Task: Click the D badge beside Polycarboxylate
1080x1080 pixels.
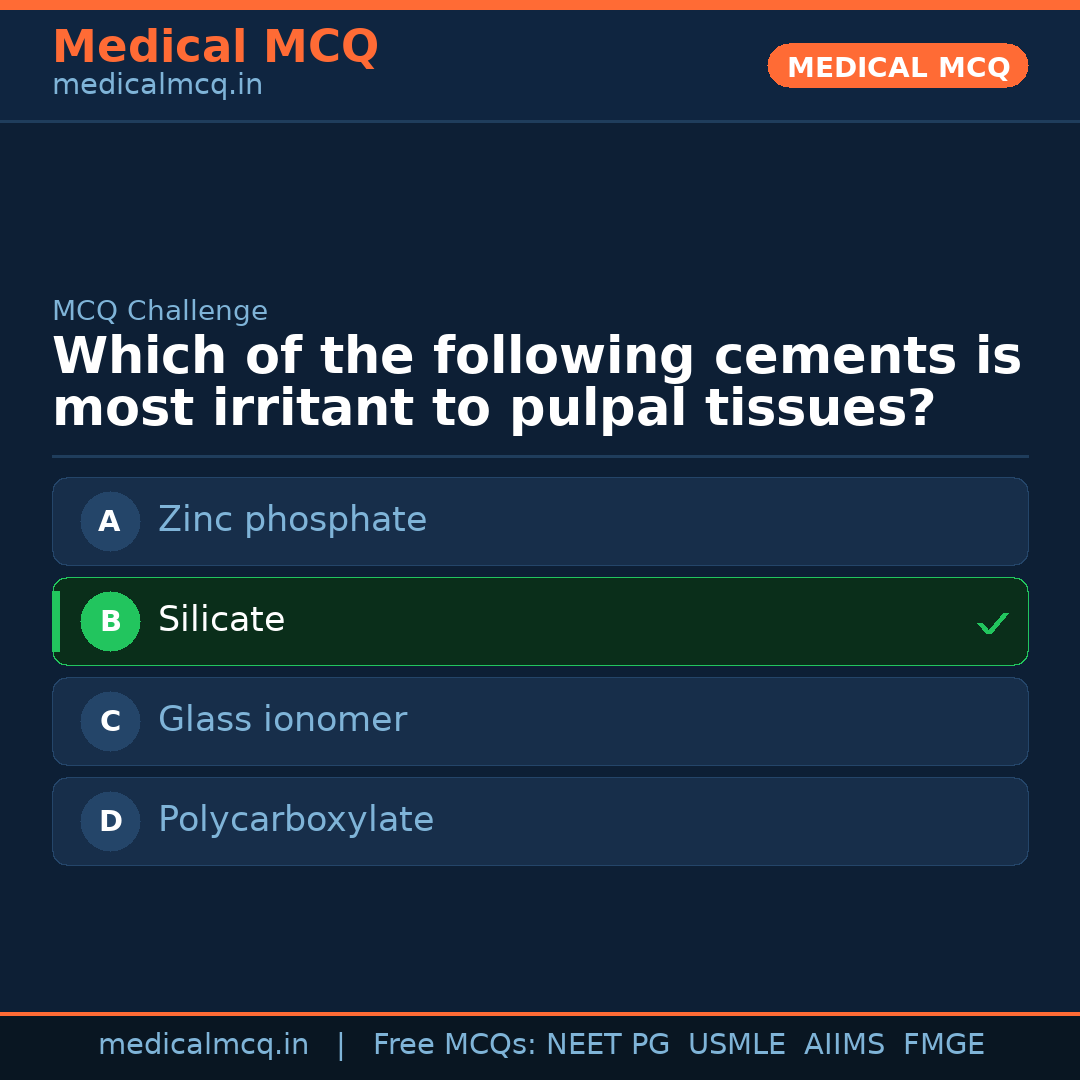Action: pyautogui.click(x=110, y=821)
